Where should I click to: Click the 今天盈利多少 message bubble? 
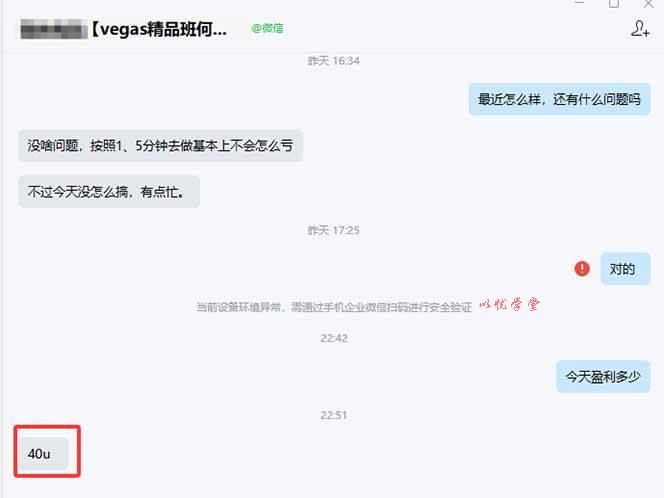tap(603, 376)
